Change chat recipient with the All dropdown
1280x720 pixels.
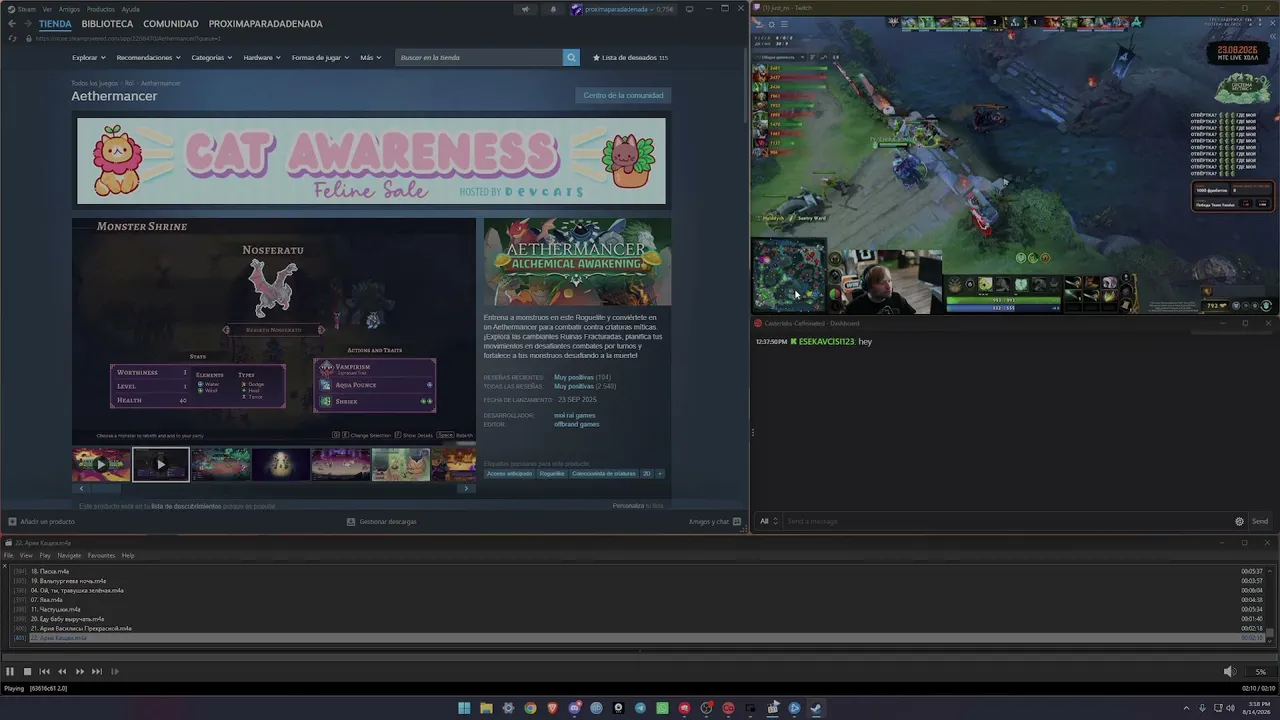[x=769, y=521]
